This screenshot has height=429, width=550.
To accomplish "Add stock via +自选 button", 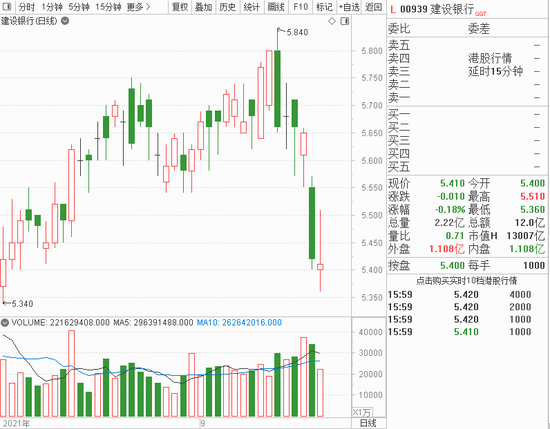I will (349, 7).
